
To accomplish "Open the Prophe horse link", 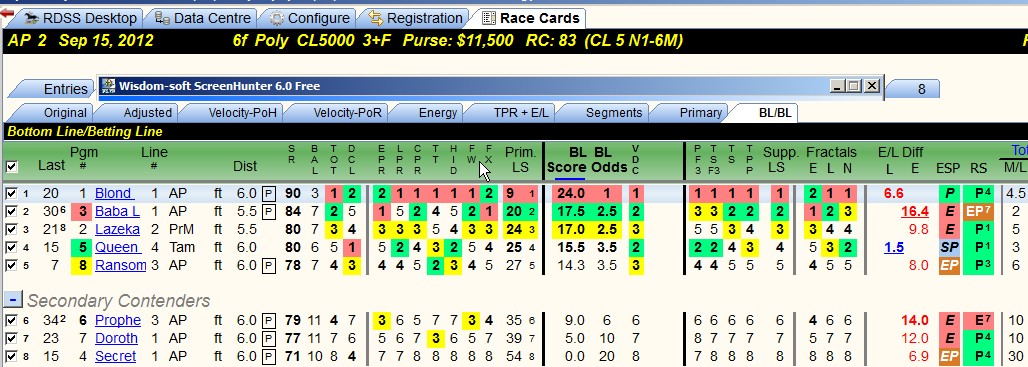I will coord(118,320).
